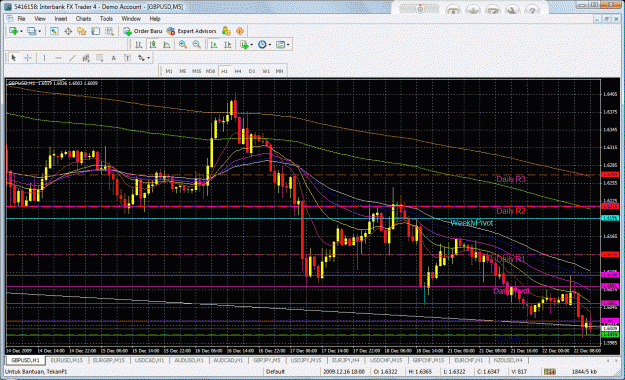625x380 pixels.
Task: Open the Terminal panel icon
Action: click(96, 31)
